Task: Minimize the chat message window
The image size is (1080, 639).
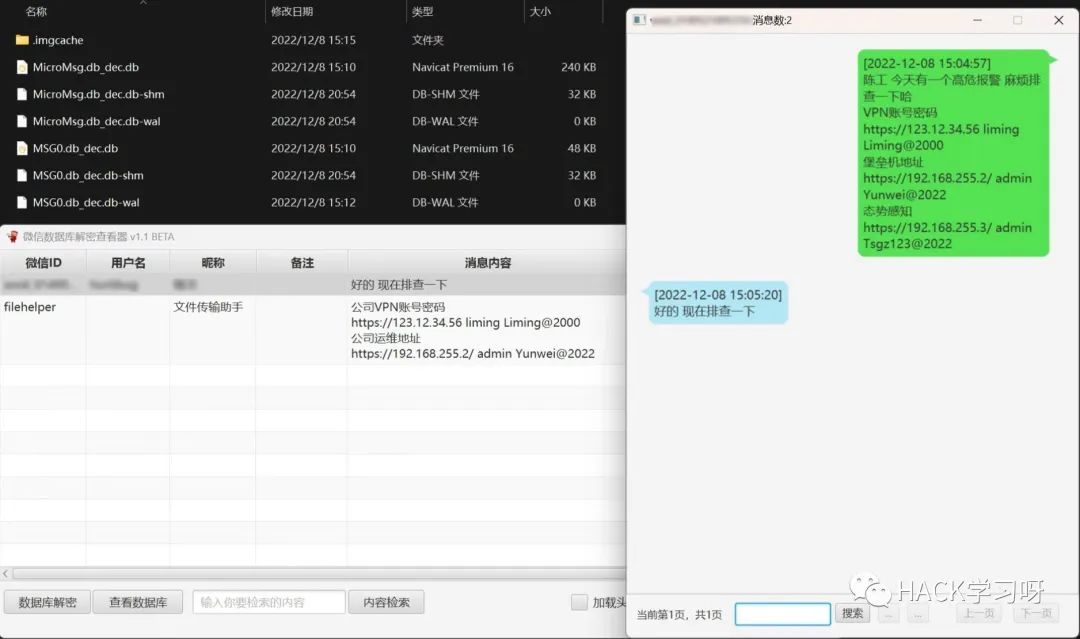Action: click(x=977, y=20)
